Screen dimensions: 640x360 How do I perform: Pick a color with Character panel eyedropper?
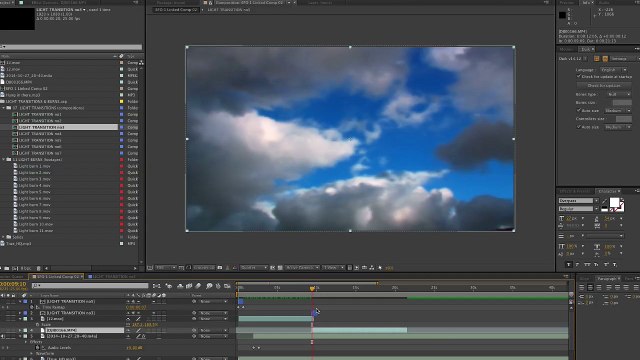604,201
